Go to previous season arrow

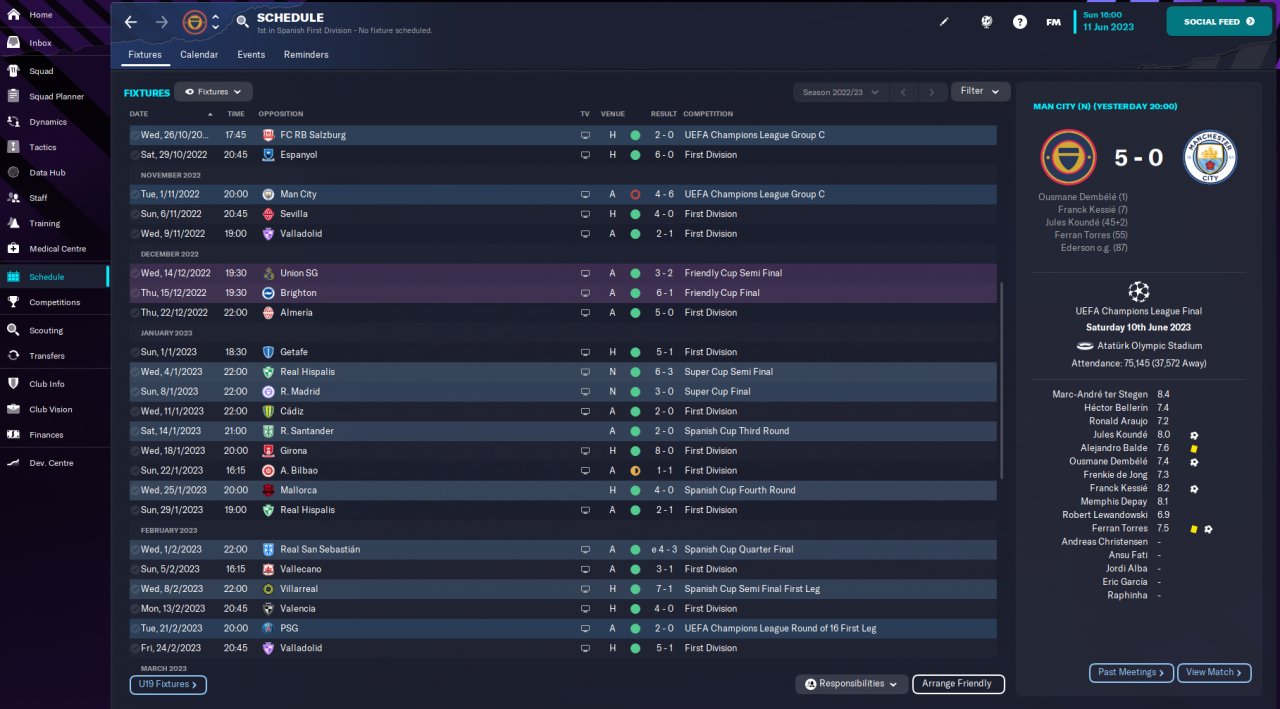pos(903,92)
